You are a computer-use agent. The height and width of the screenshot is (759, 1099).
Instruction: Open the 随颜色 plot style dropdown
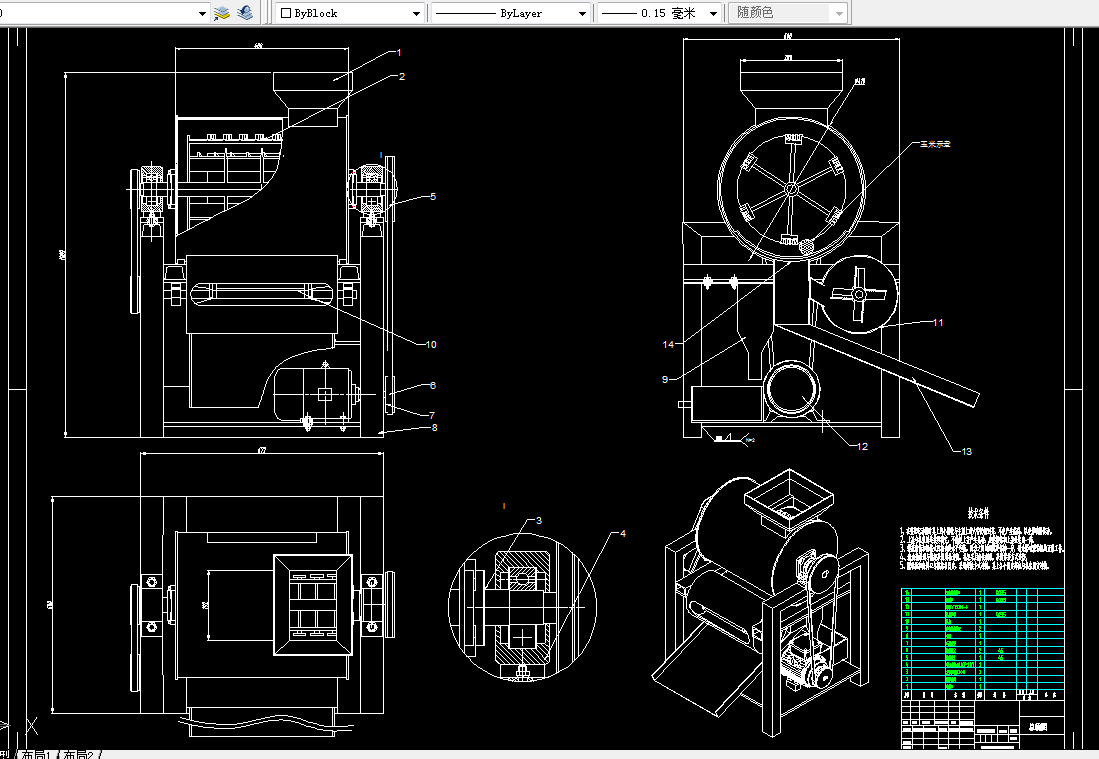(x=789, y=13)
